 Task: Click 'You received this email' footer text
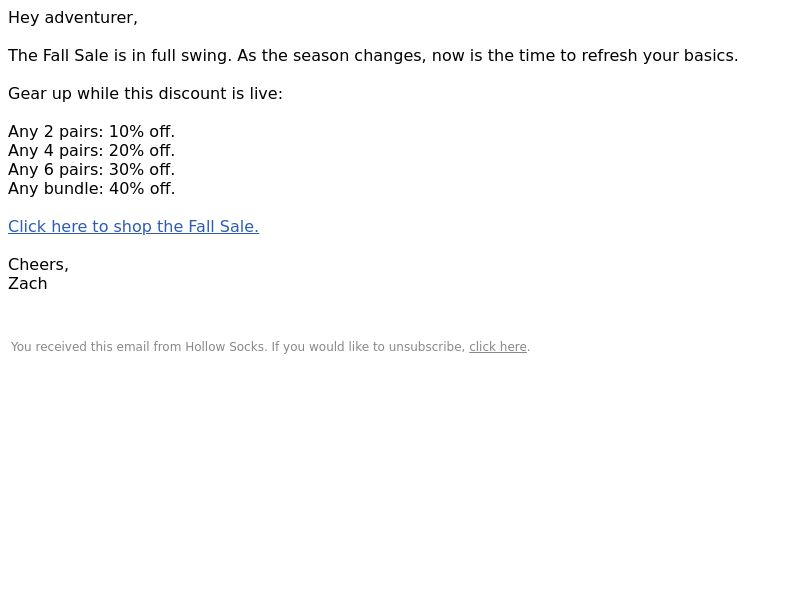pos(81,347)
